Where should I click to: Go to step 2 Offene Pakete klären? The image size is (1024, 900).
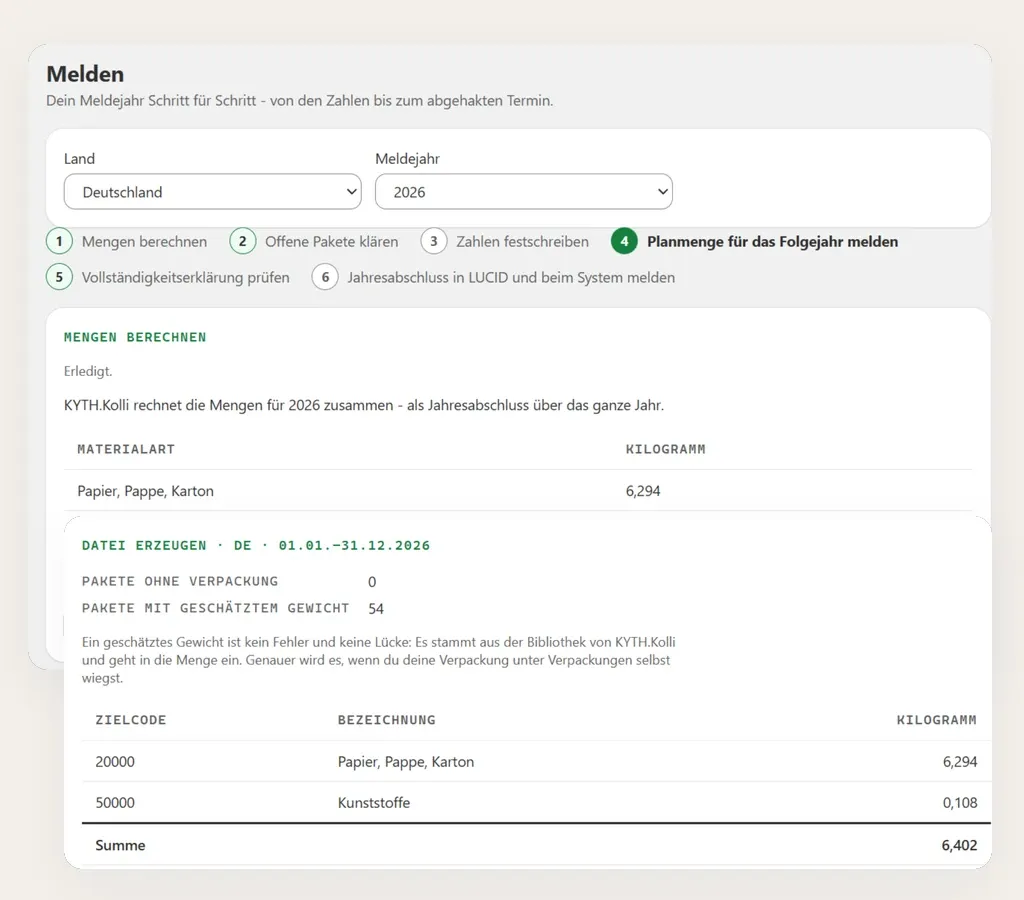coord(314,242)
